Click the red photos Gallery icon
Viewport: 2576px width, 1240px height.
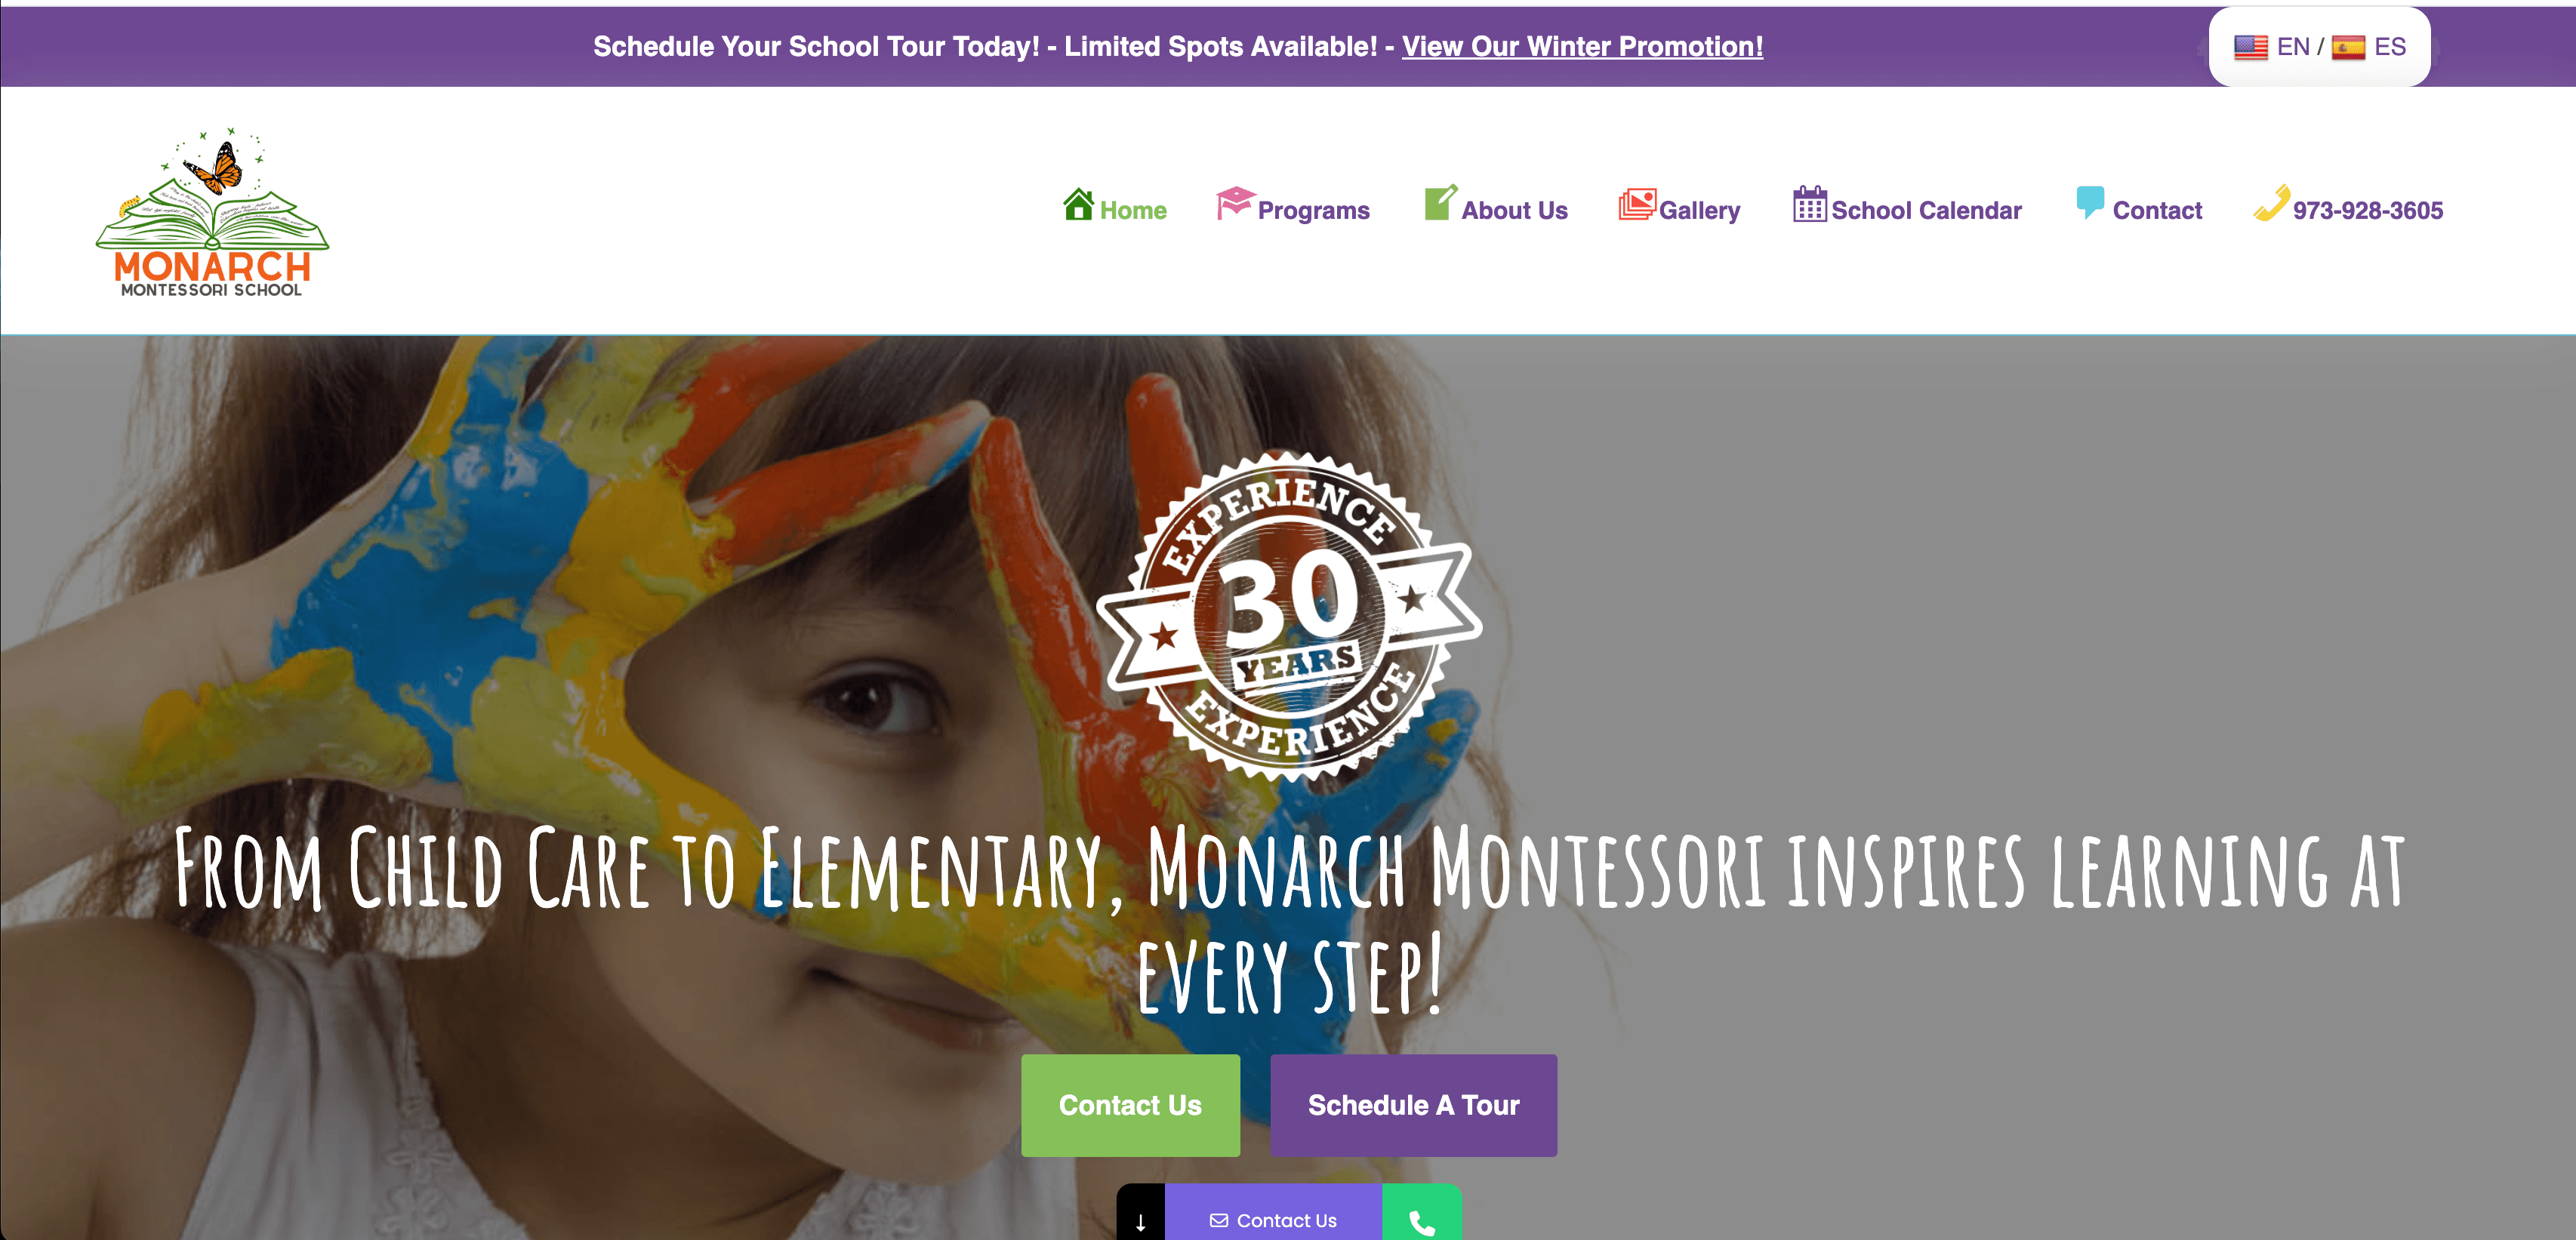click(1637, 204)
